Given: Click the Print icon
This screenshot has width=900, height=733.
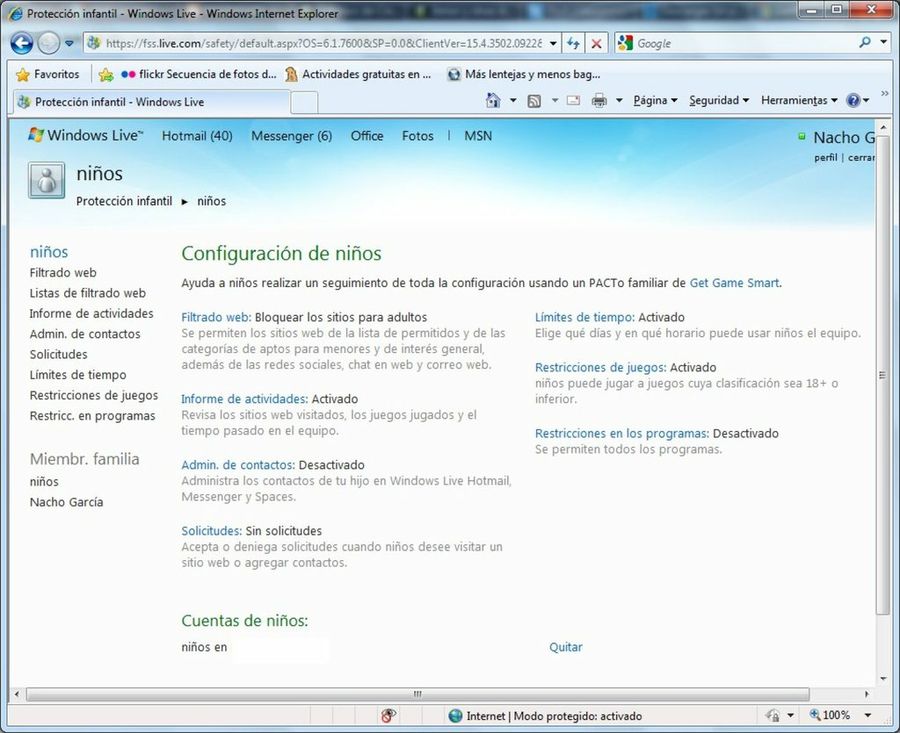Looking at the screenshot, I should [599, 101].
